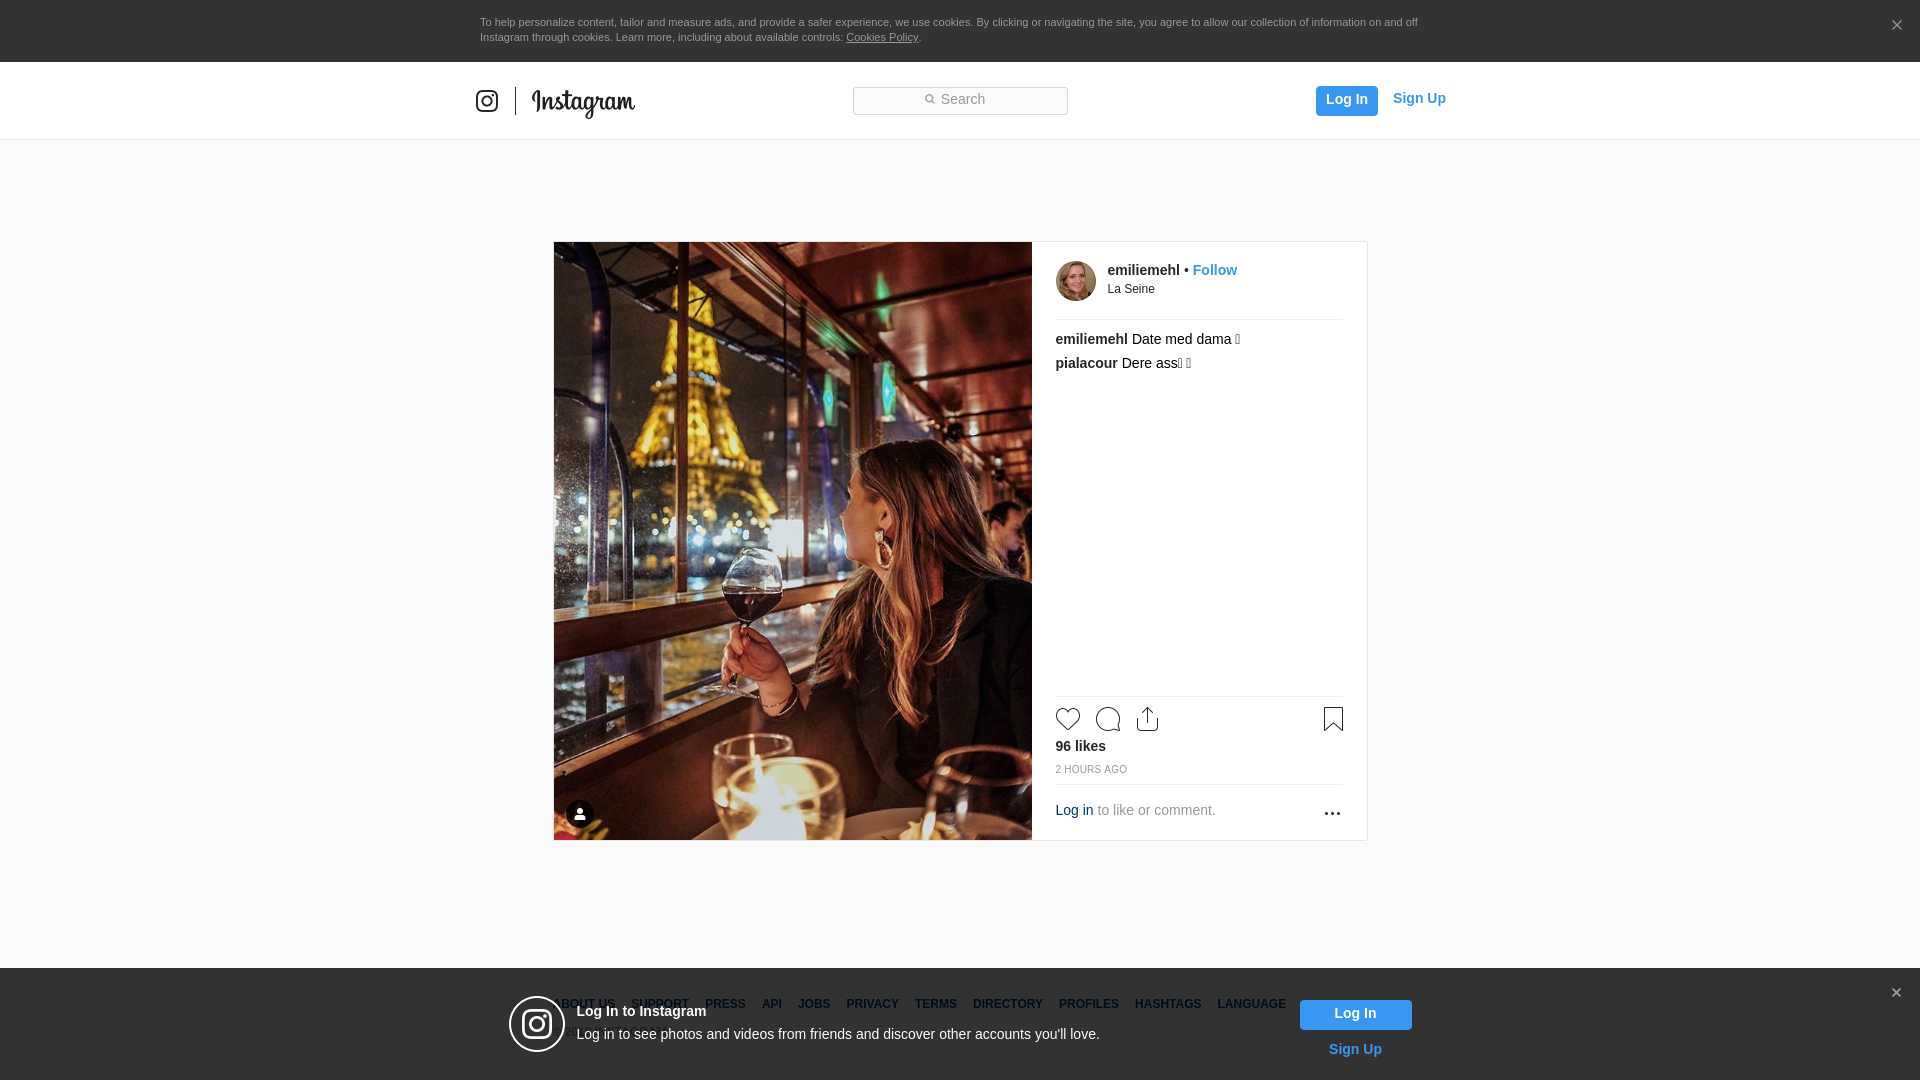Click the comment bubble icon

pyautogui.click(x=1108, y=719)
